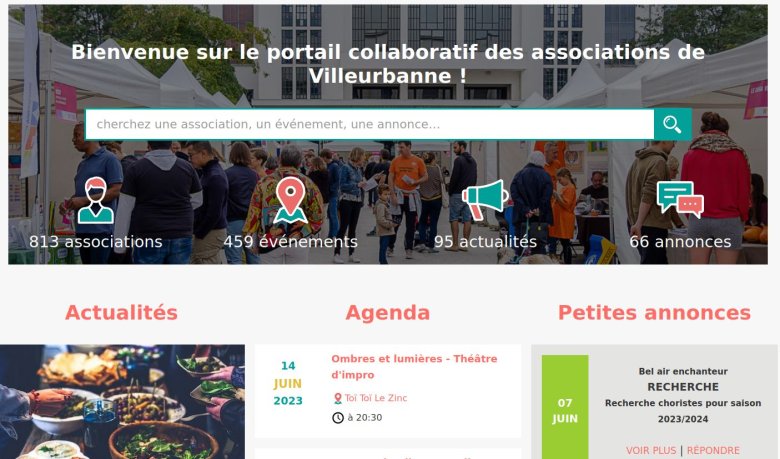This screenshot has width=780, height=459.
Task: Click the clock icon next to 20:30
Action: pos(338,418)
